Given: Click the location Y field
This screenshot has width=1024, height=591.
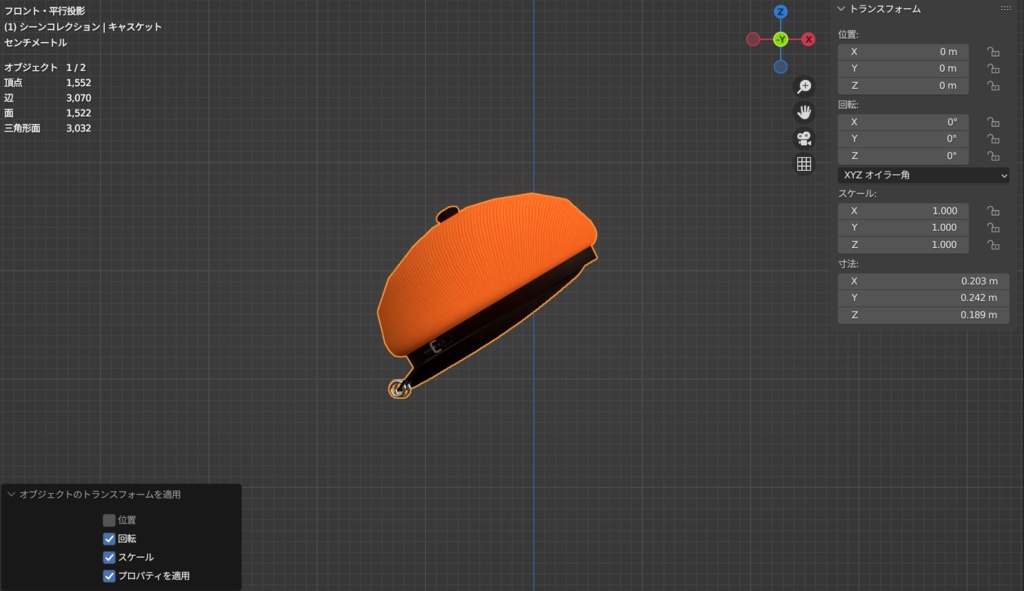Looking at the screenshot, I should [x=903, y=69].
